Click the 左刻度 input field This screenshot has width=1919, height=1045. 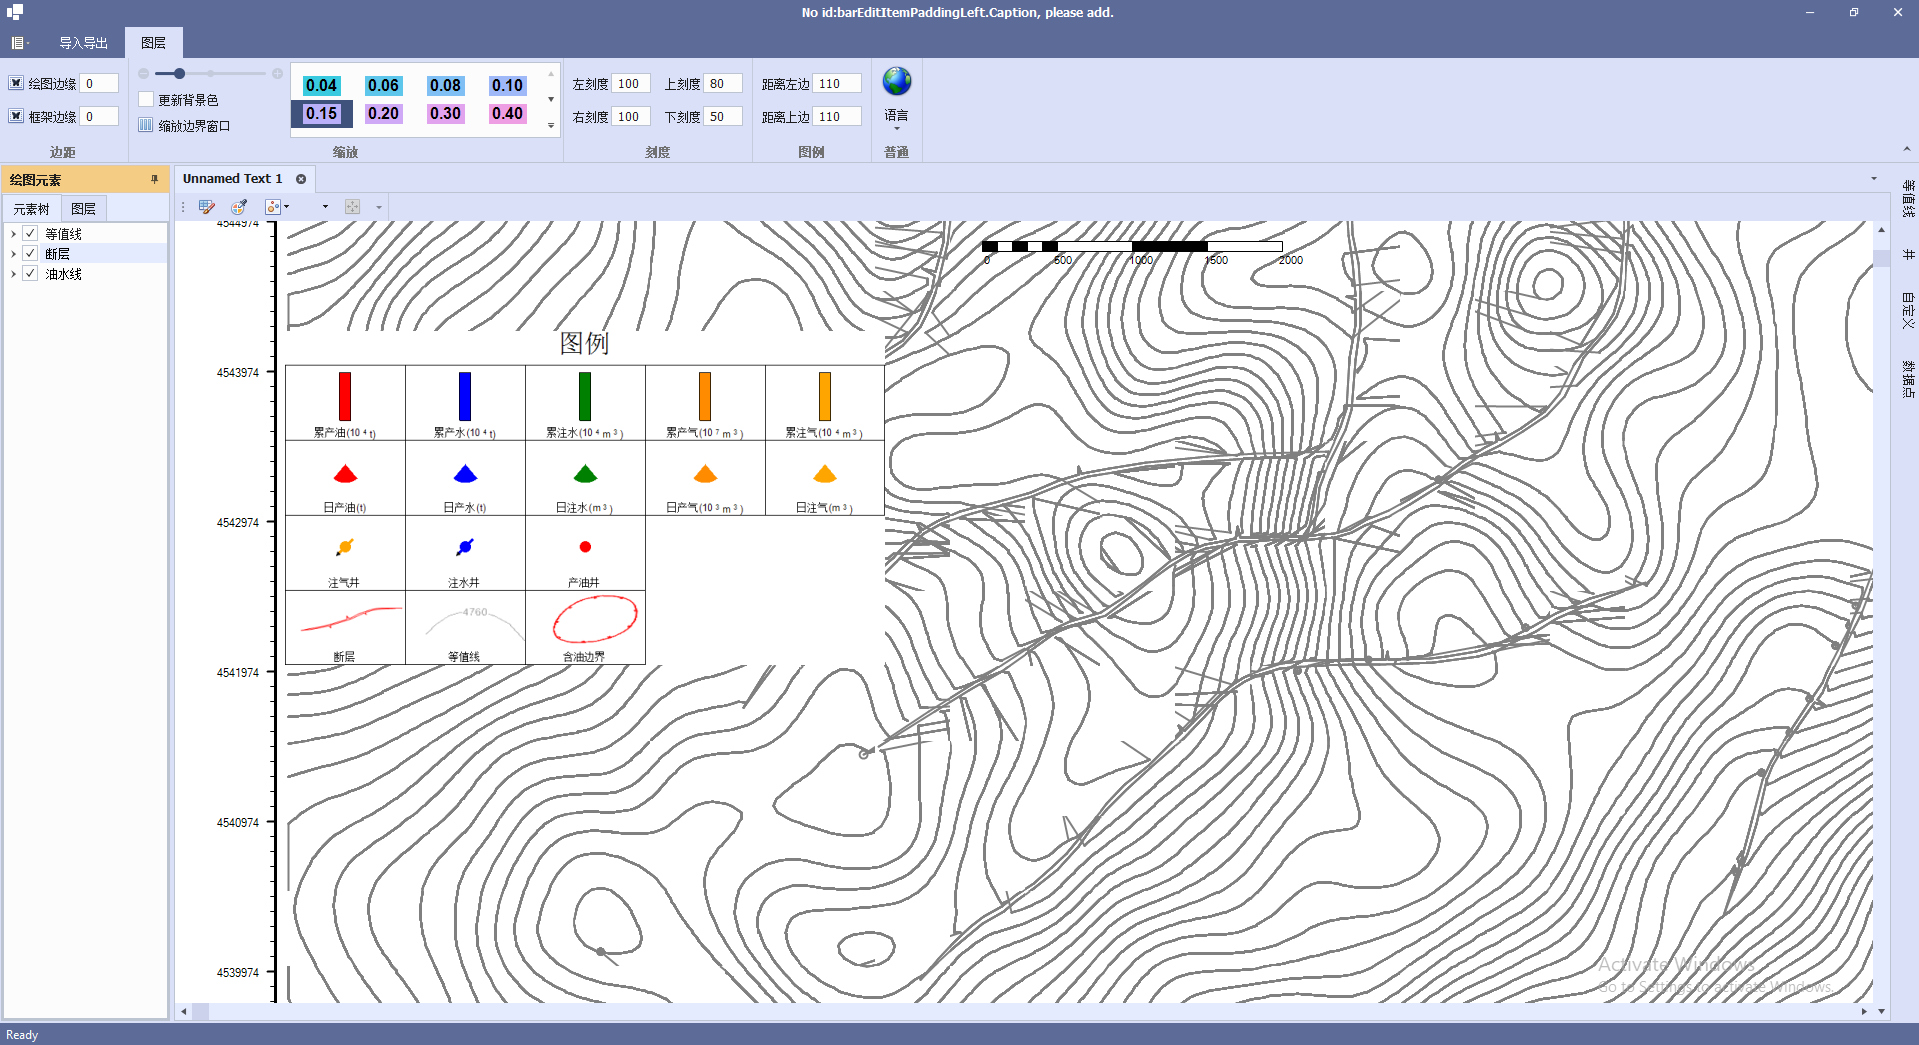tap(631, 83)
